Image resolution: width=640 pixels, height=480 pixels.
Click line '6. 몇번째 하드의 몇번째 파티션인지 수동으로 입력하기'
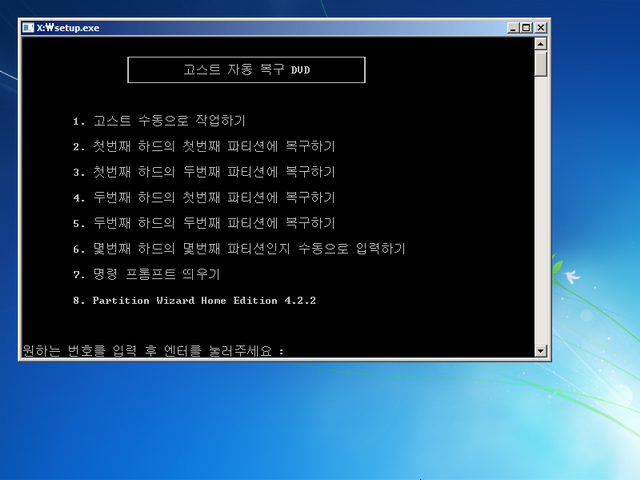pos(239,249)
